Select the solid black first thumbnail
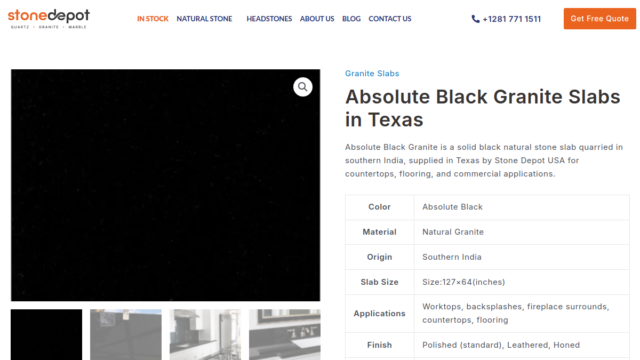The width and height of the screenshot is (640, 360). pyautogui.click(x=47, y=334)
